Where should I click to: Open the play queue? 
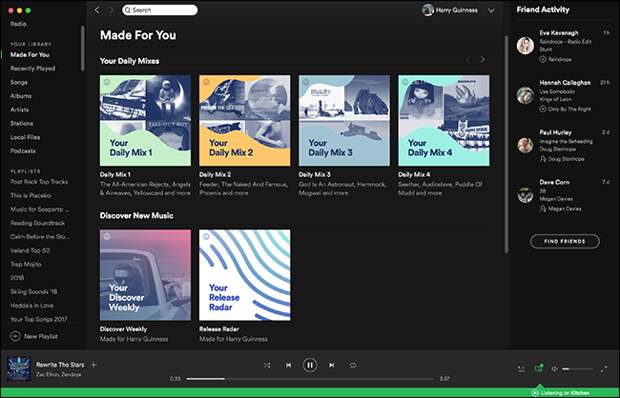pos(522,369)
